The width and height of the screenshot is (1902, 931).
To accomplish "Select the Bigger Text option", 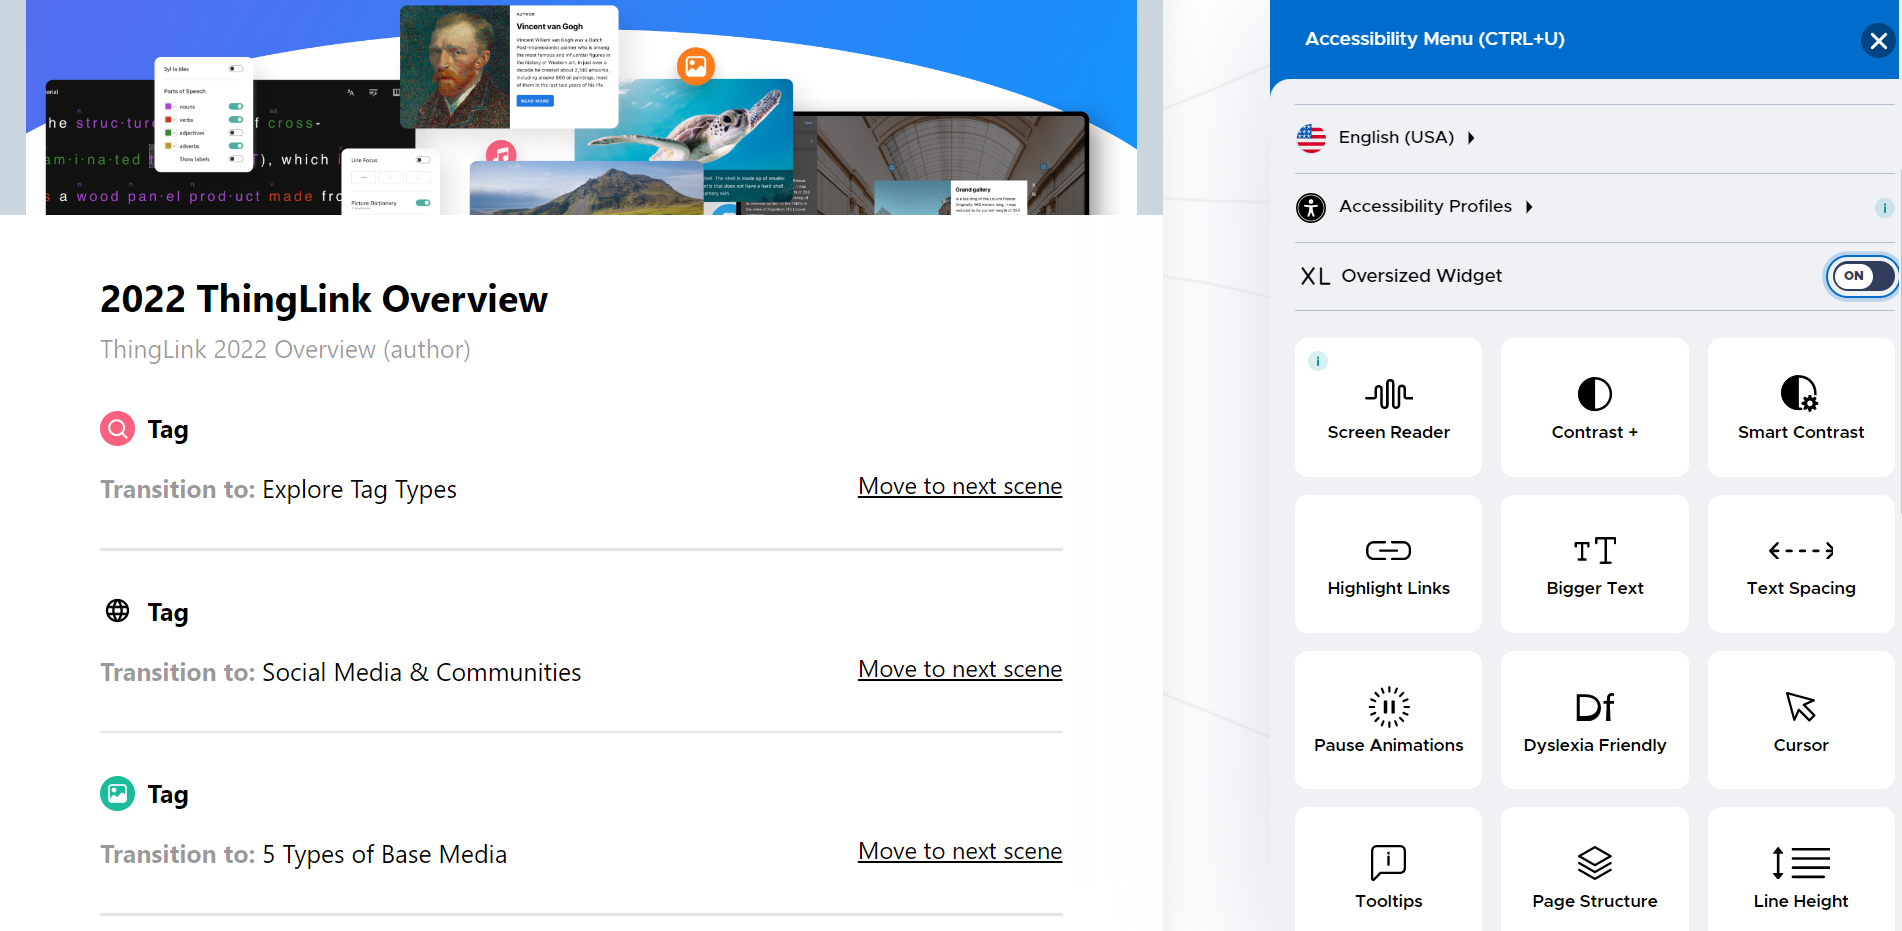I will click(1594, 564).
